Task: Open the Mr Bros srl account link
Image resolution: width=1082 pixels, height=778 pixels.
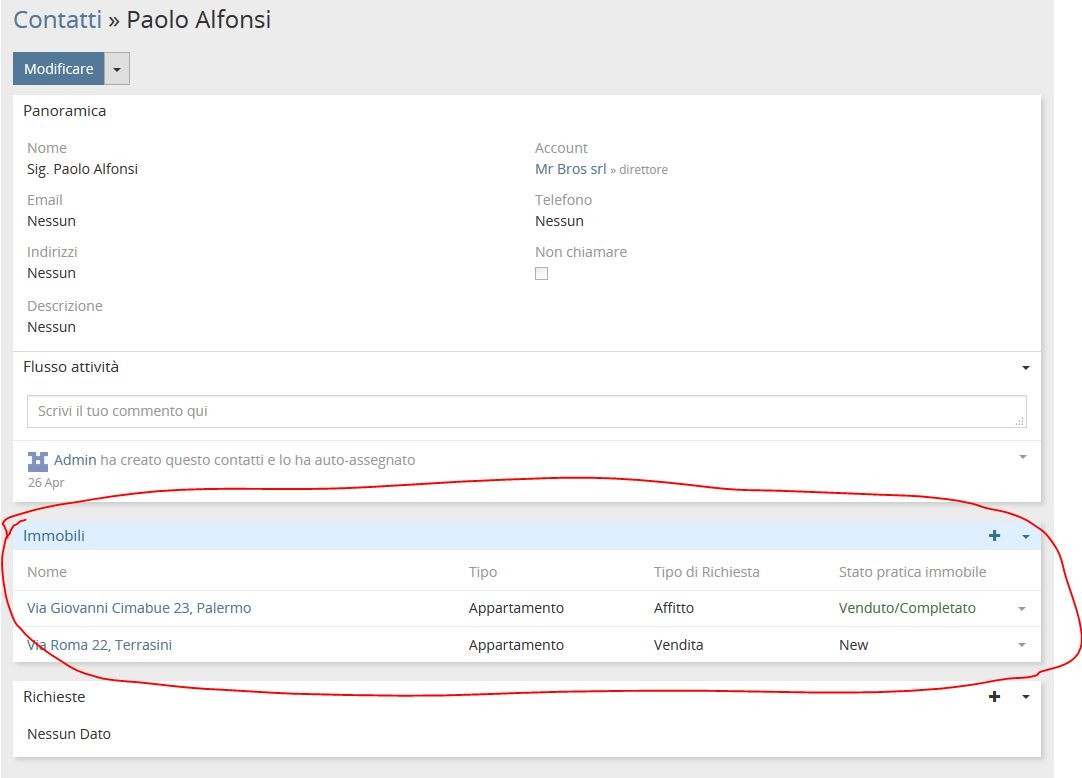Action: point(570,169)
